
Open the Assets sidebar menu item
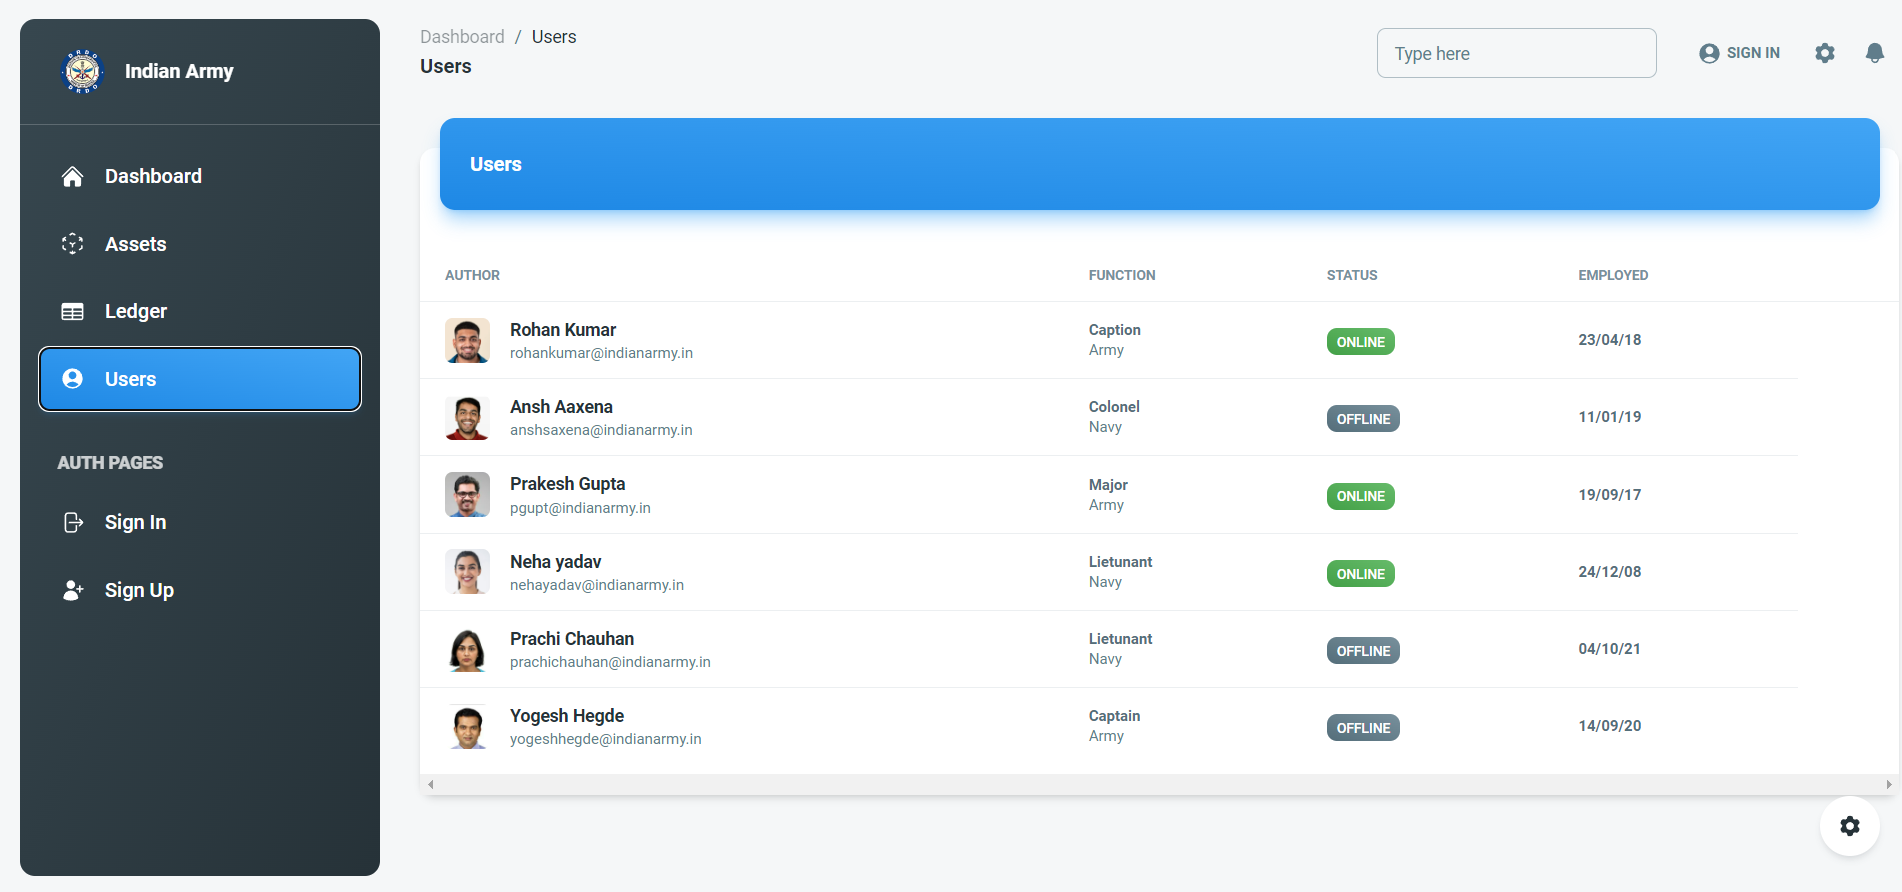[x=200, y=244]
